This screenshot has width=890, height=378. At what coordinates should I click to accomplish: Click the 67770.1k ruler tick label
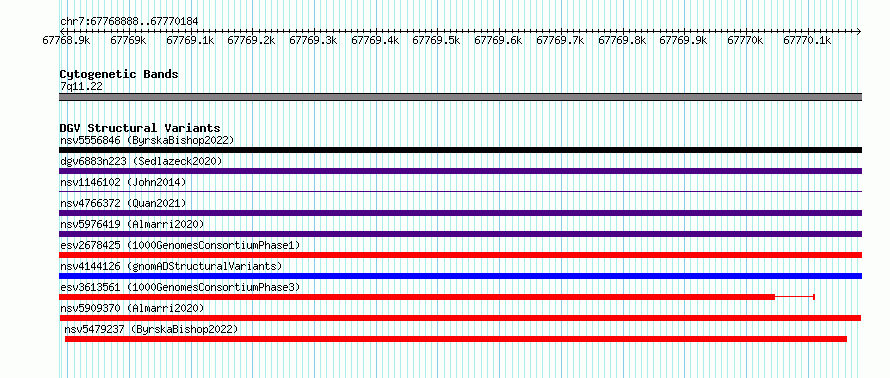(x=807, y=40)
